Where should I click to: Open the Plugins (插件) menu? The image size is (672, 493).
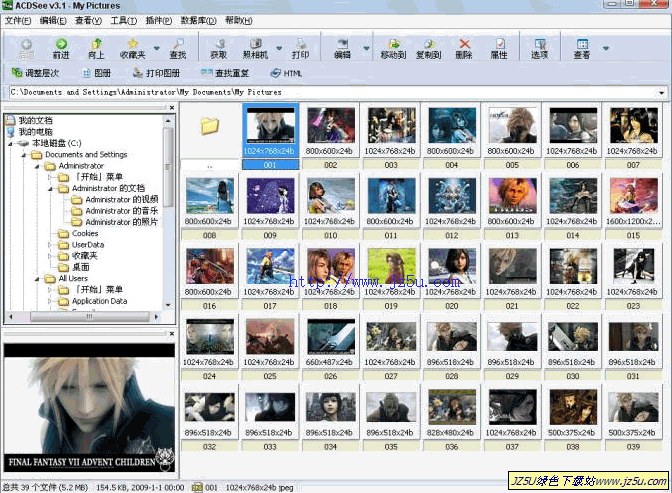tap(159, 20)
